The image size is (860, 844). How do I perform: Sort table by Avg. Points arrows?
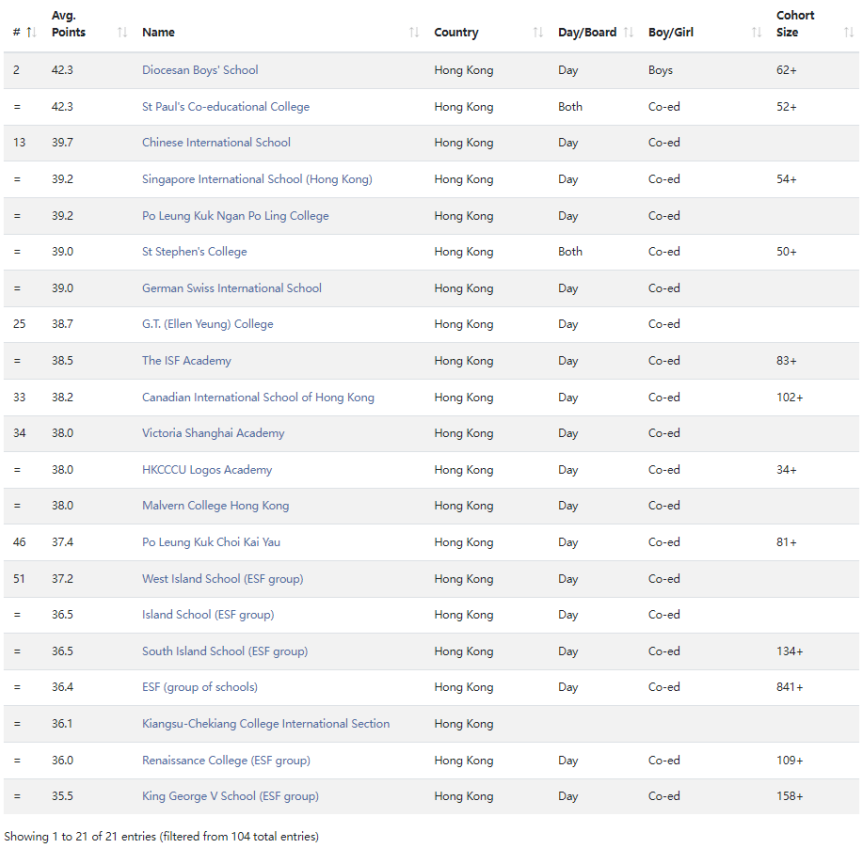(122, 32)
